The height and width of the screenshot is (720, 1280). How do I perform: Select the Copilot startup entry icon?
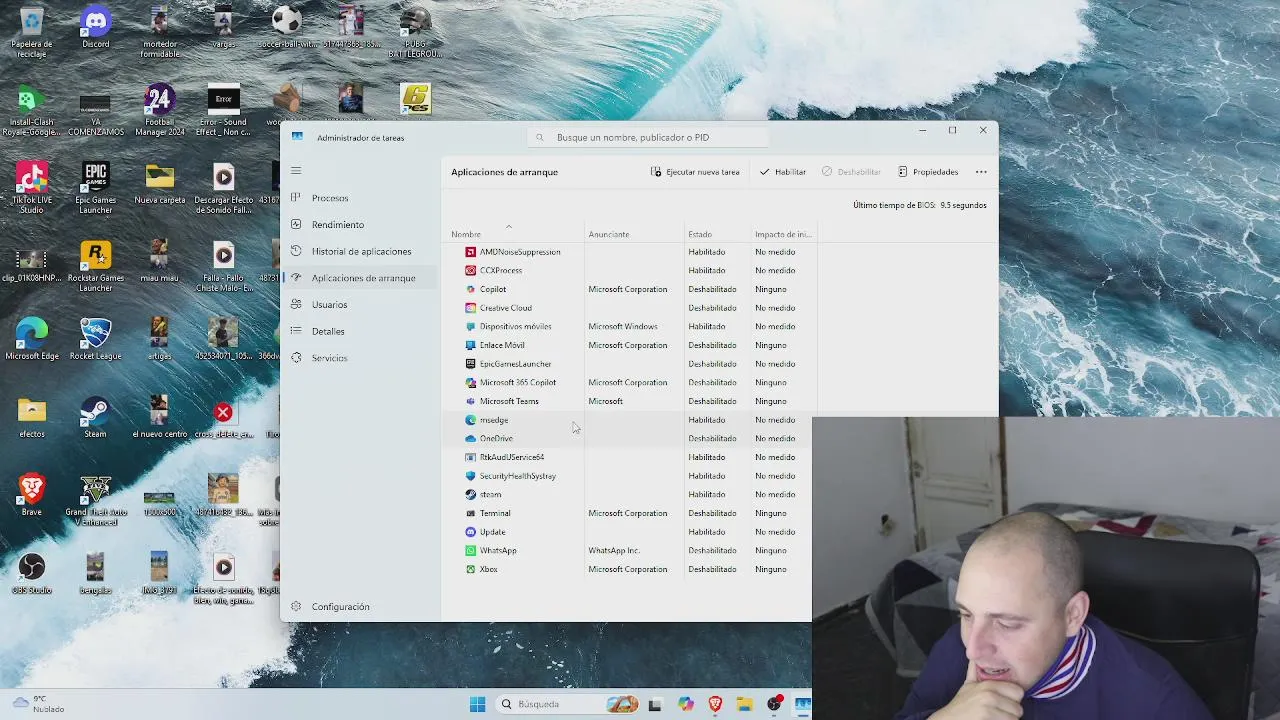point(471,289)
